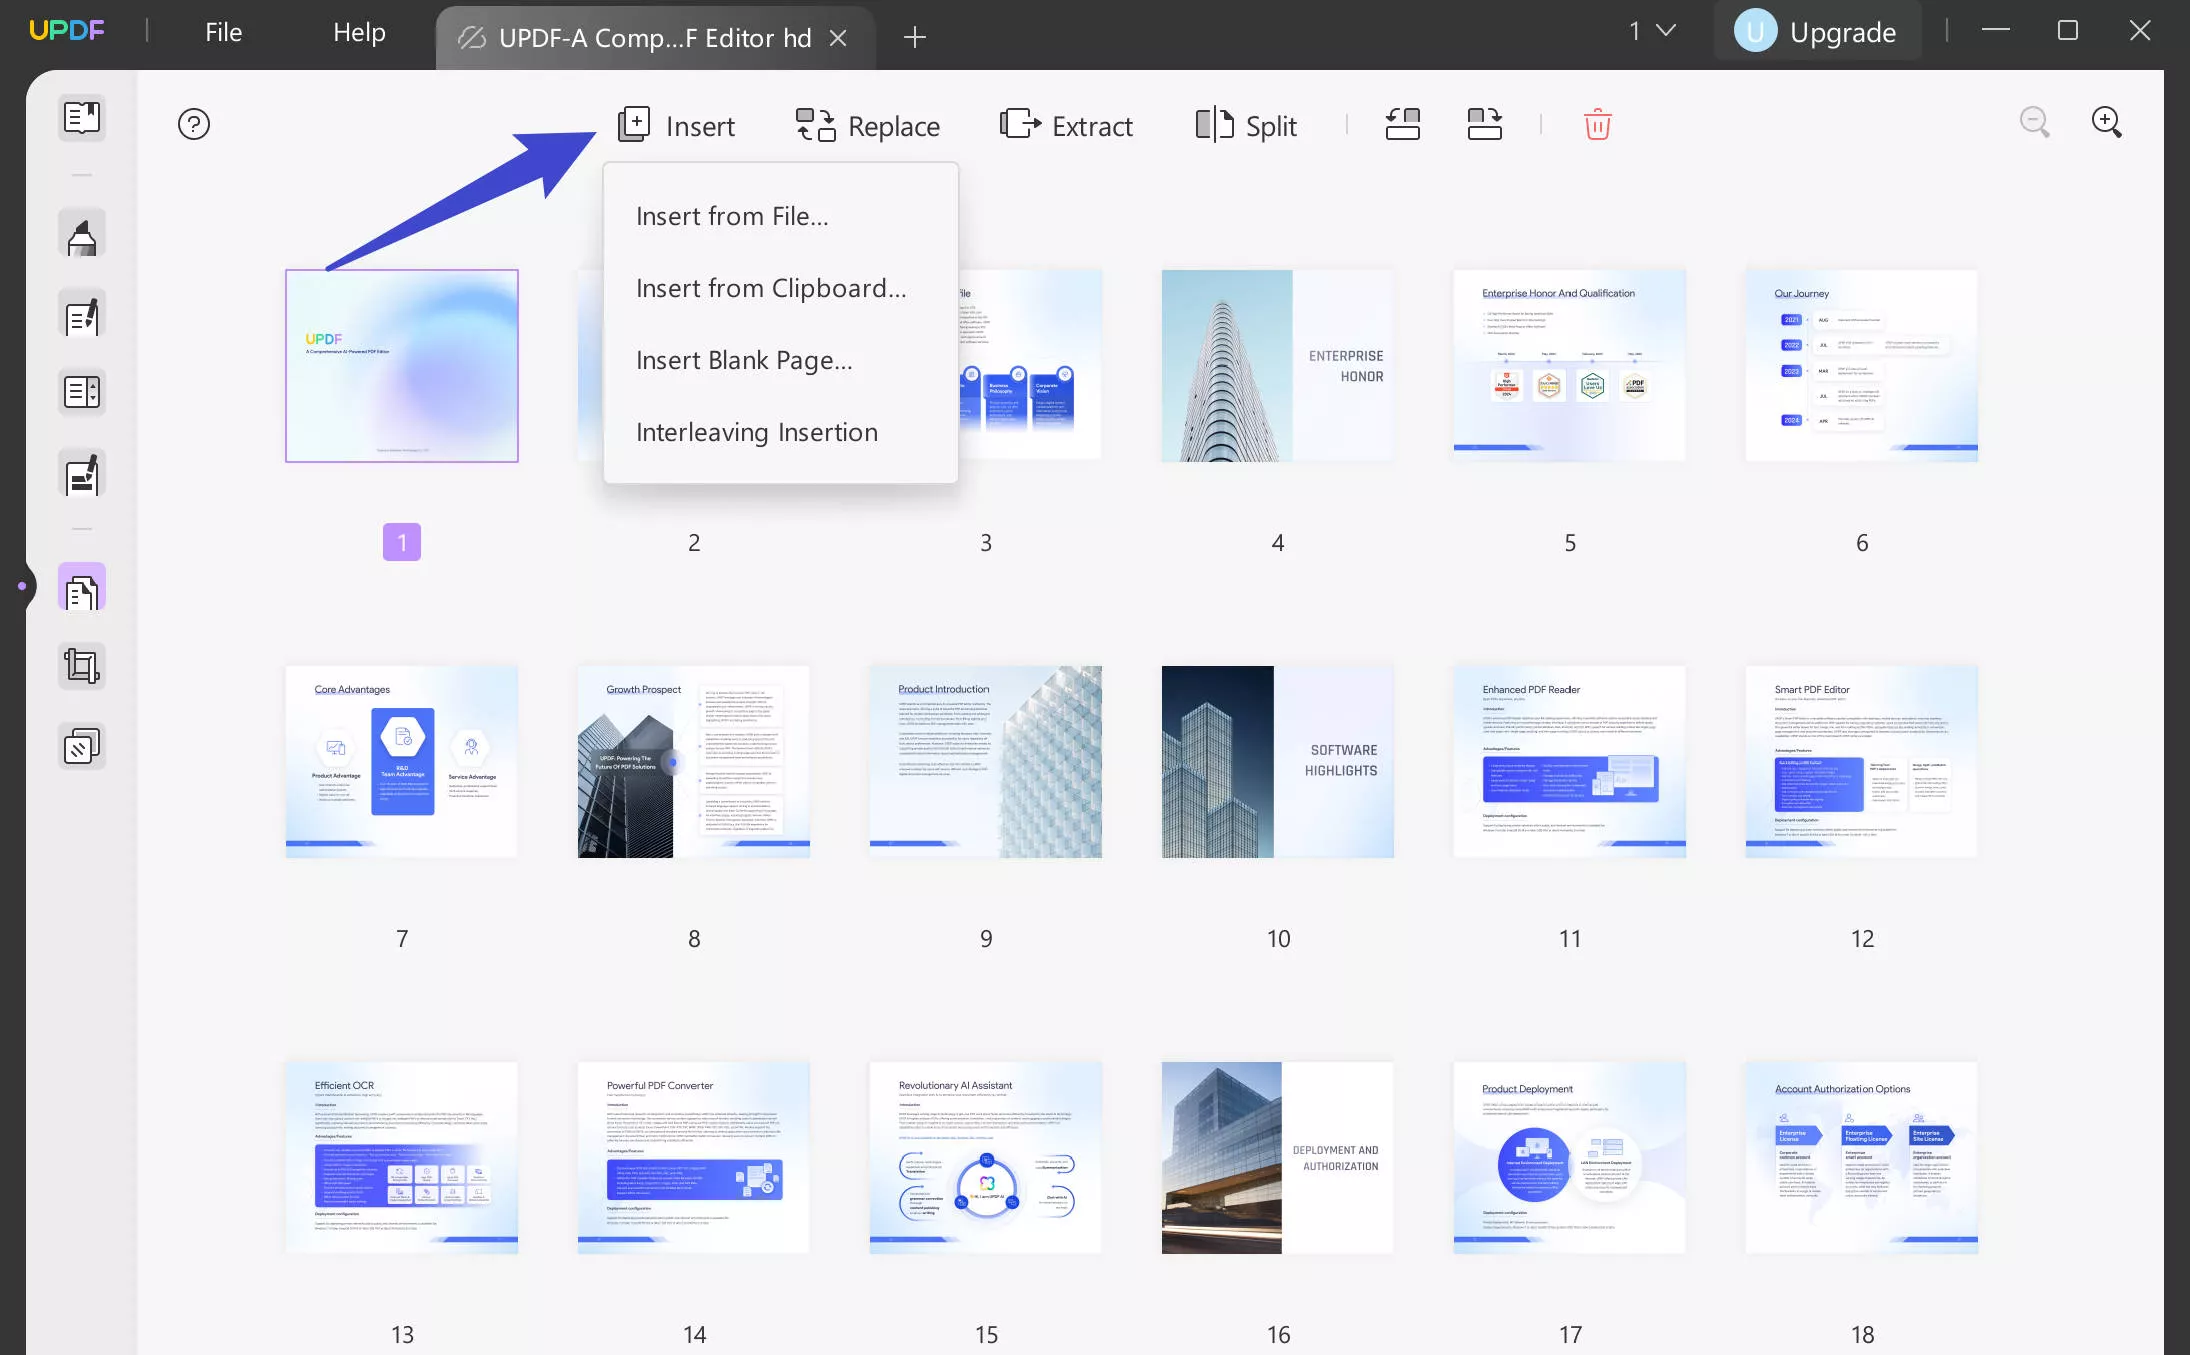Select Insert from Clipboard option

click(771, 286)
